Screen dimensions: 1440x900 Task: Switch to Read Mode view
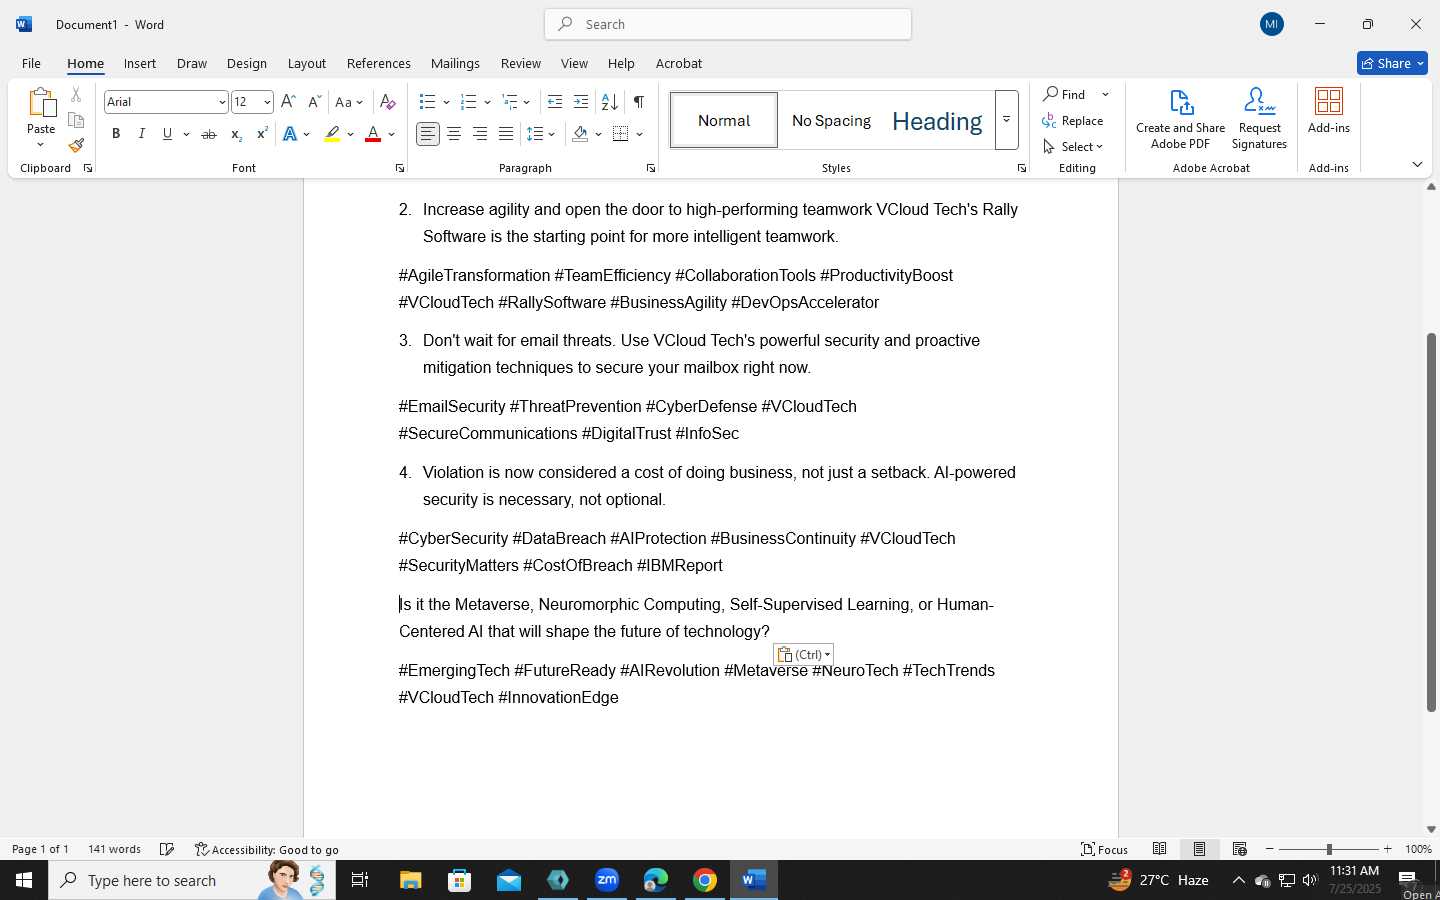click(x=1160, y=849)
